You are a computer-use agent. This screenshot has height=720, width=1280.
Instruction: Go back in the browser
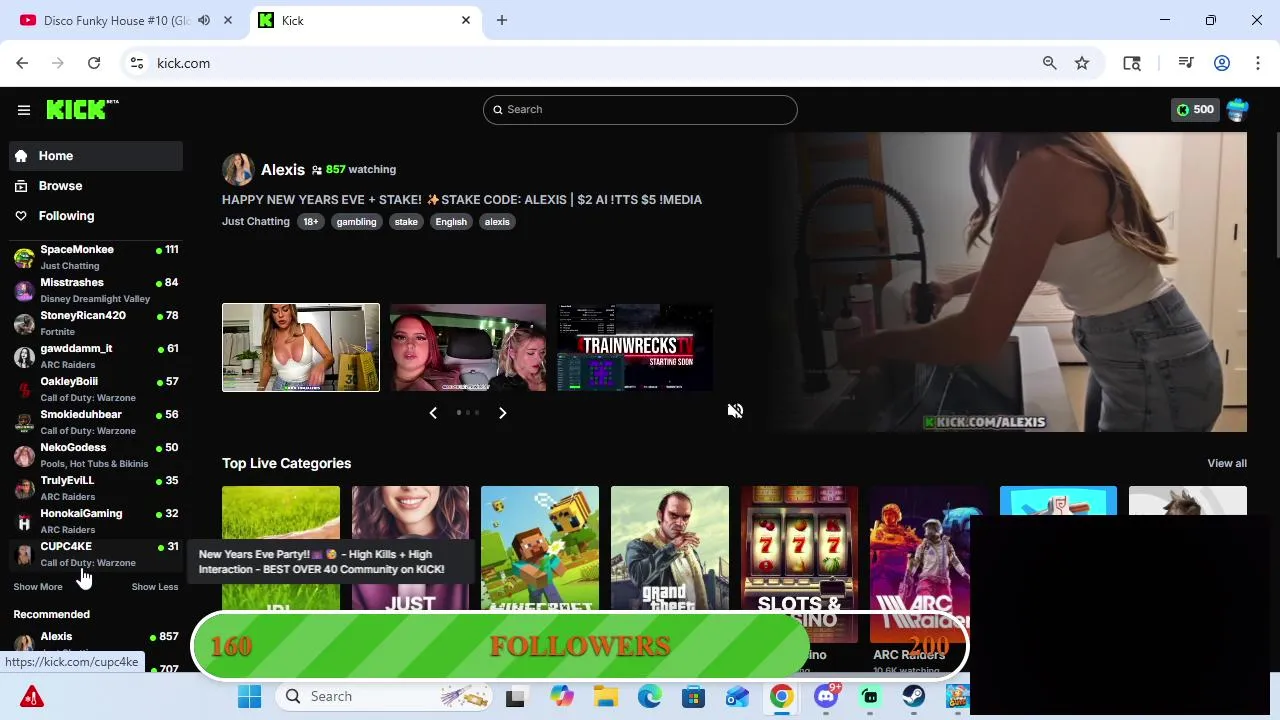pos(22,63)
